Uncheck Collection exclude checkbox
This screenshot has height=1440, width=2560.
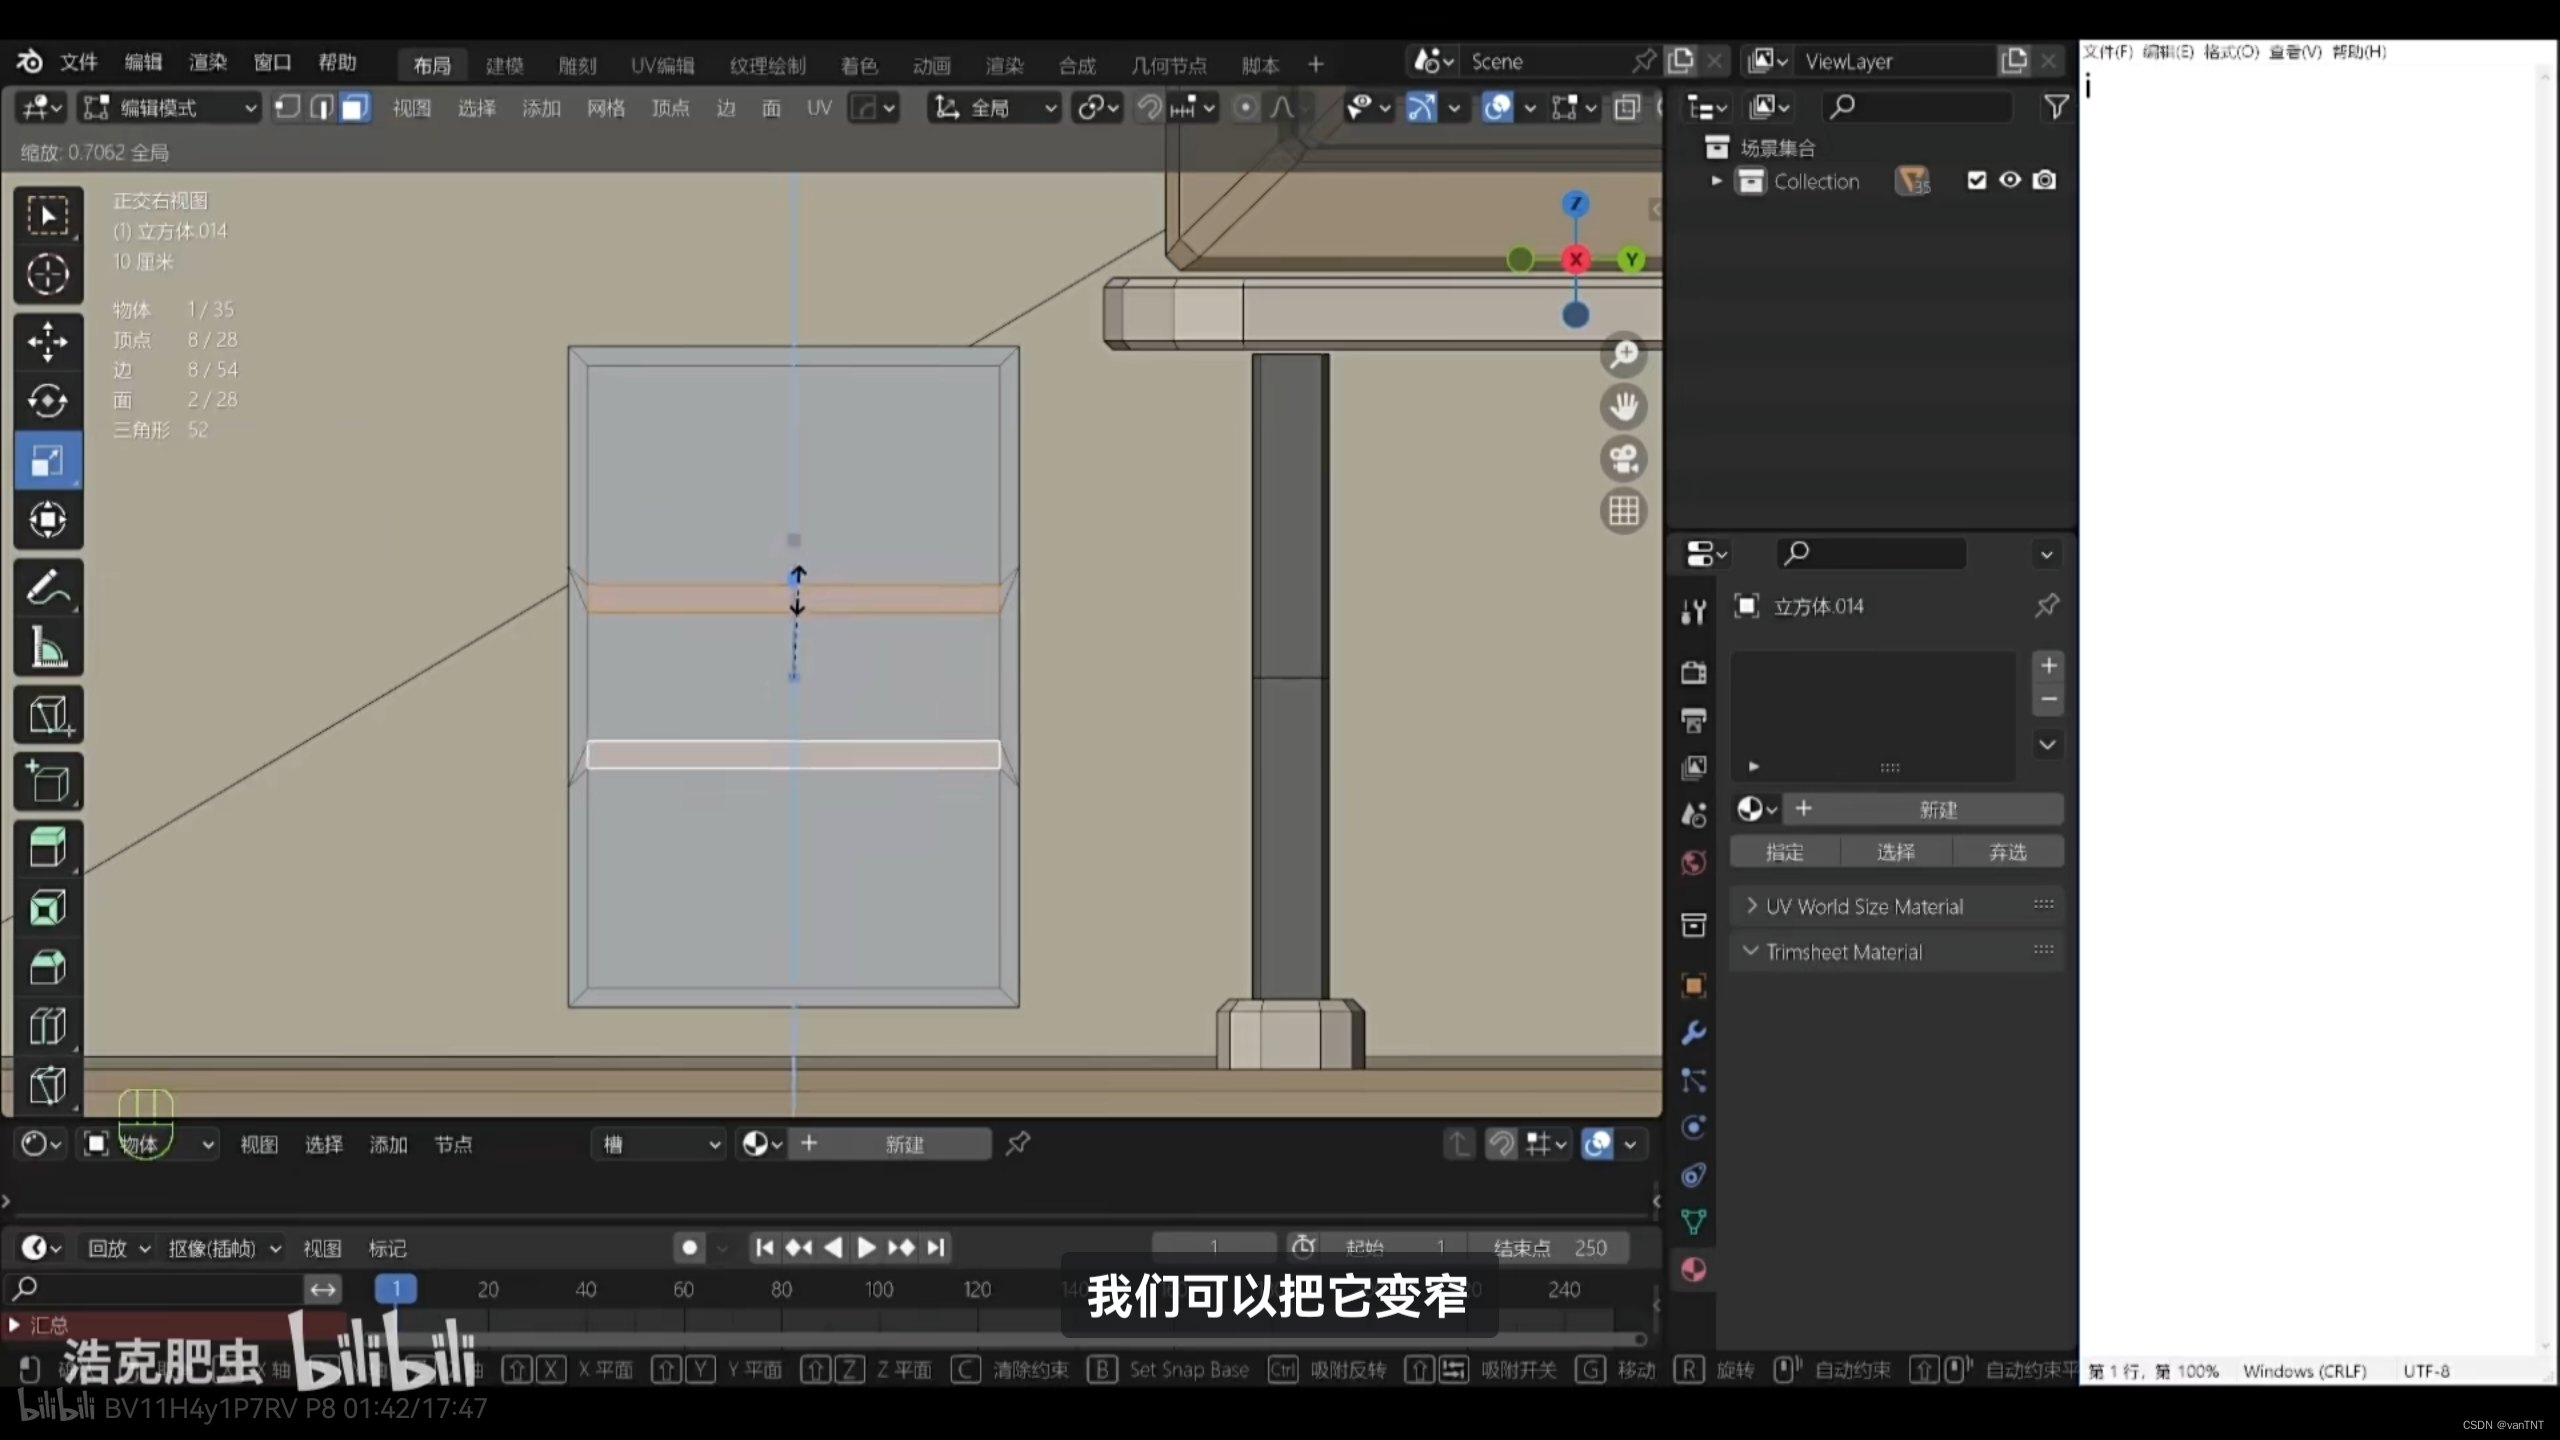(1976, 180)
